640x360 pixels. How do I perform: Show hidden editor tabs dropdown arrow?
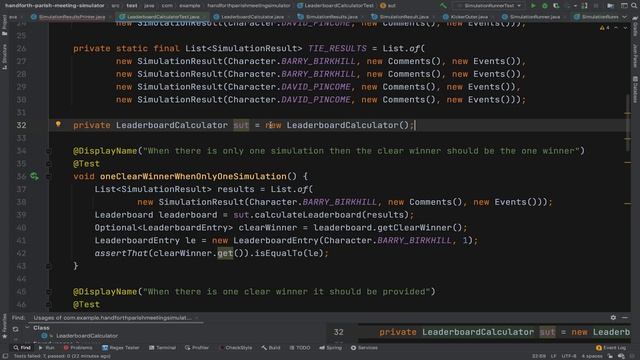[x=624, y=17]
